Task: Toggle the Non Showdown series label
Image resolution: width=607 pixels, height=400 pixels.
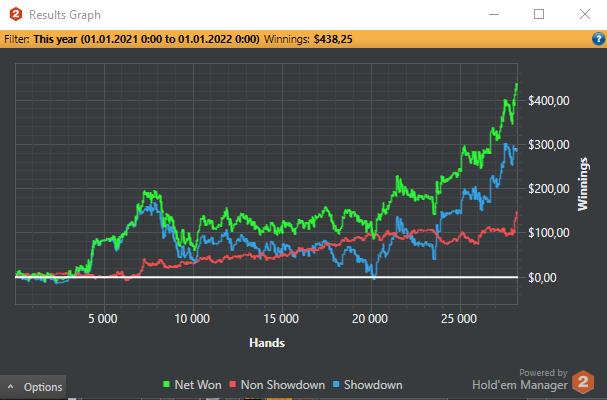Action: [283, 385]
